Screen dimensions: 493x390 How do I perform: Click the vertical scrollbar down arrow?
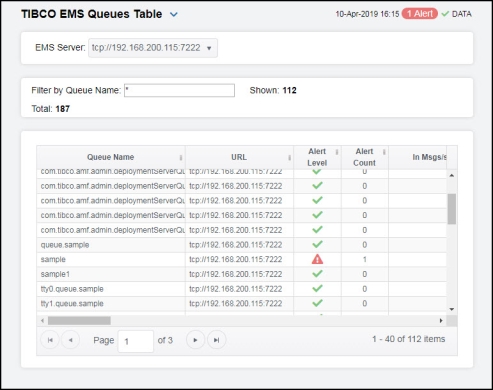click(x=452, y=309)
